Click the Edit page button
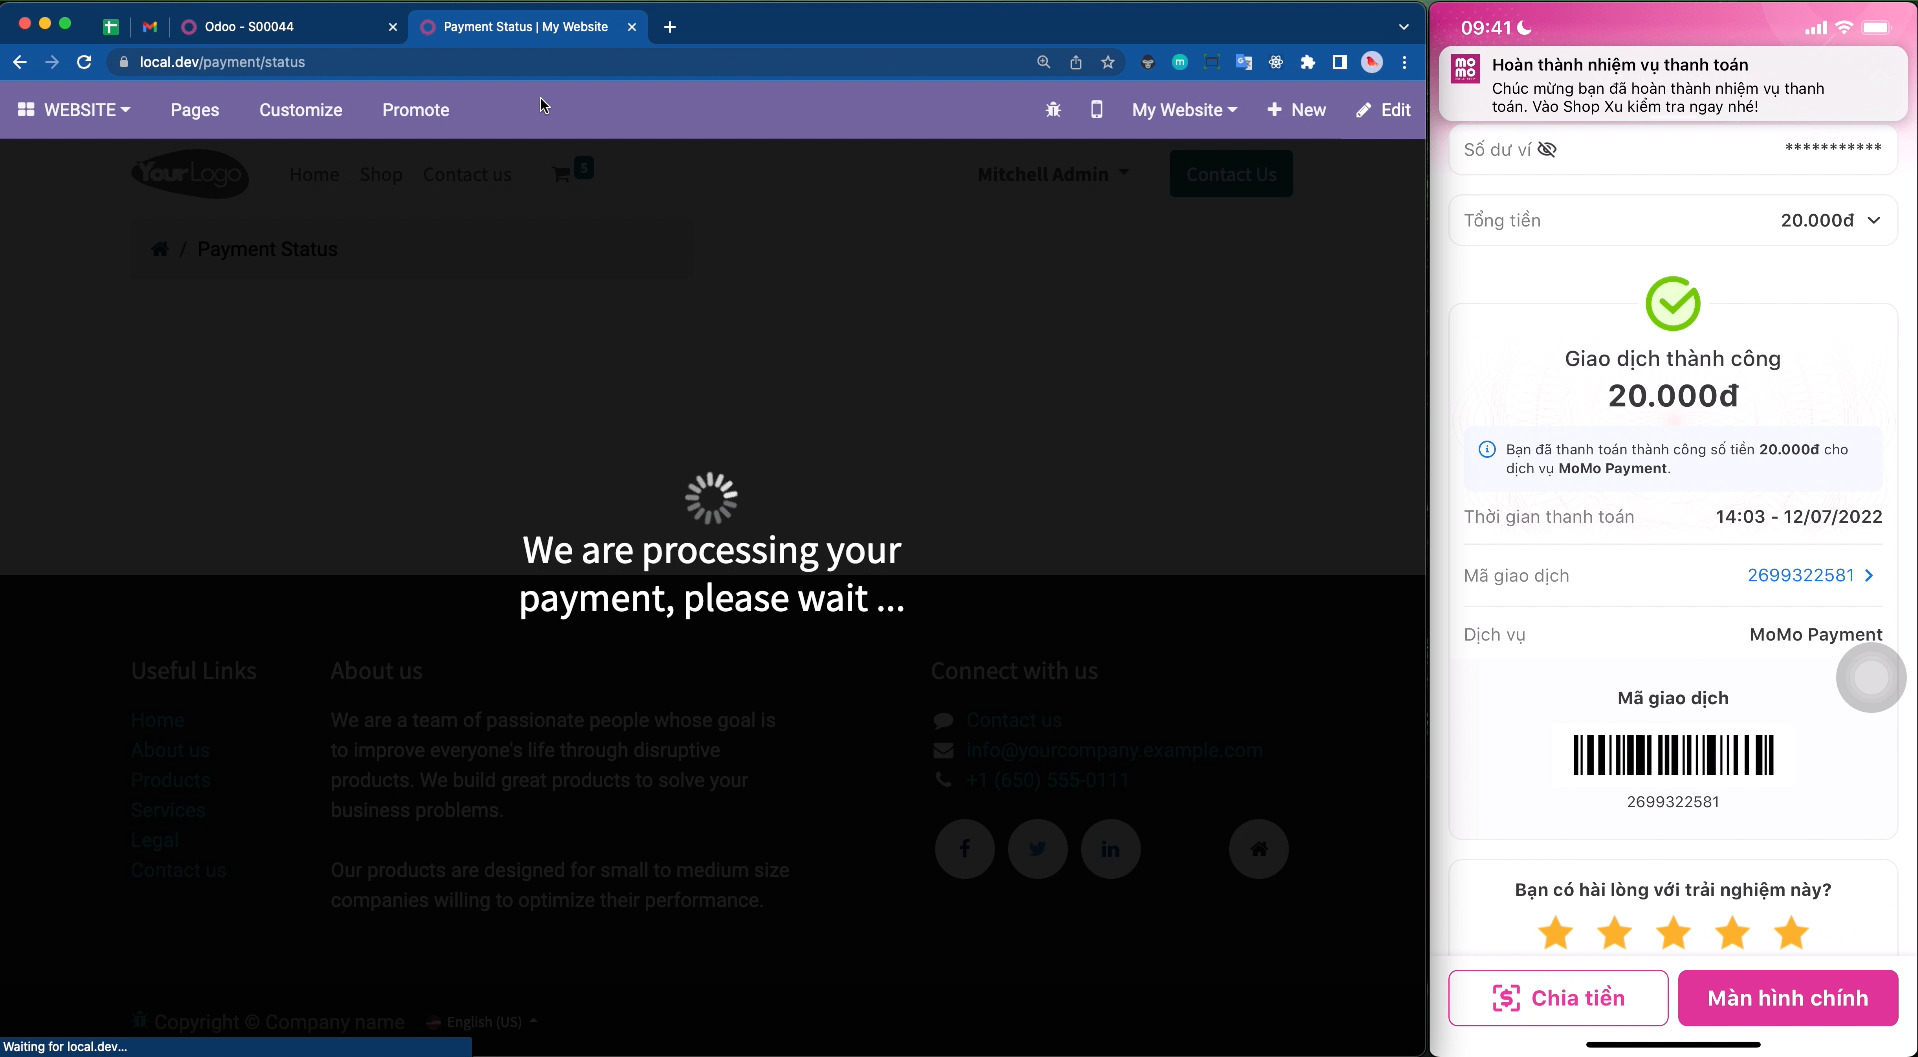This screenshot has width=1918, height=1057. tap(1384, 110)
